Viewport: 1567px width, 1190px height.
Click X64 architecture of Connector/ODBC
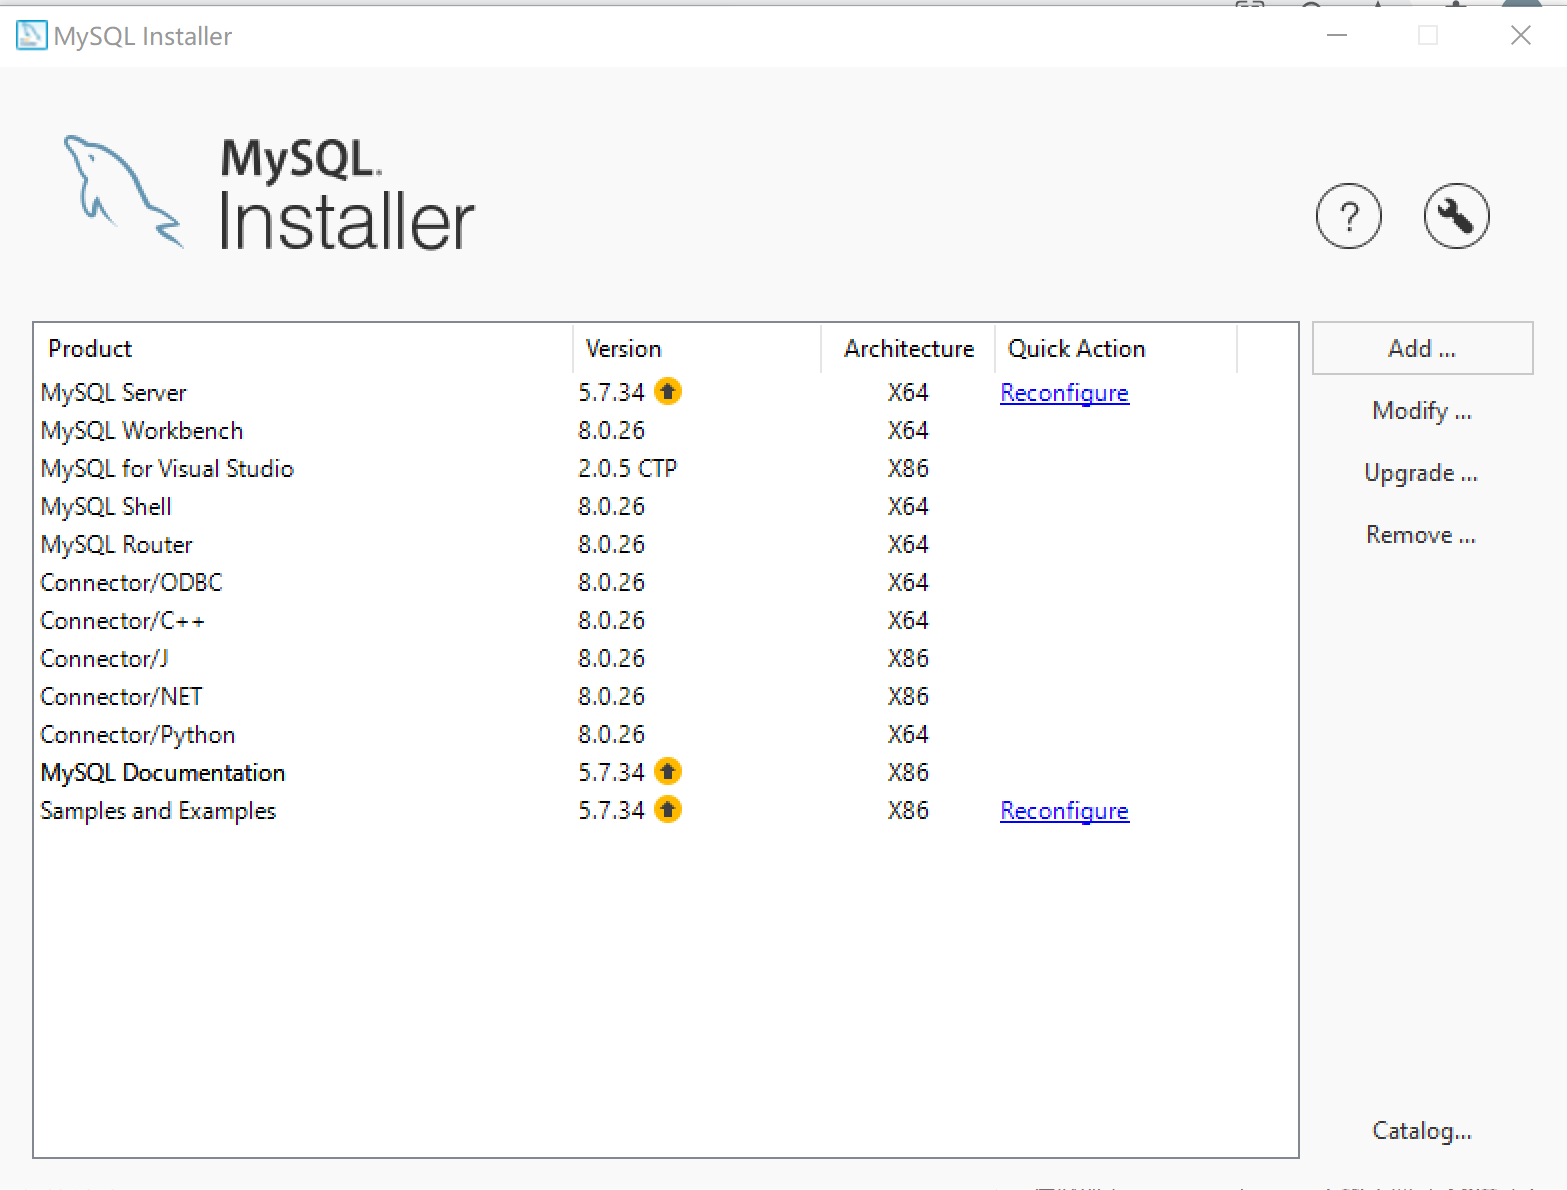[x=908, y=583]
